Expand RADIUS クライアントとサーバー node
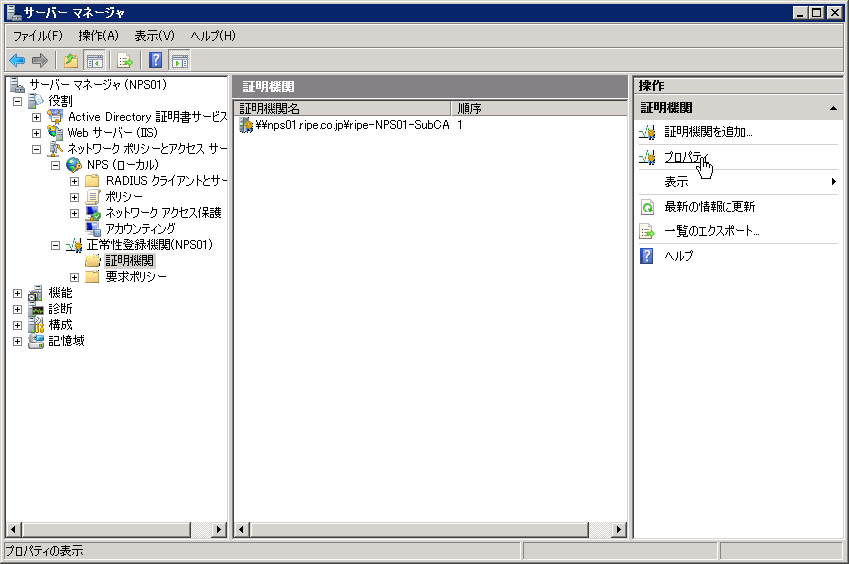This screenshot has width=849, height=564. (x=74, y=181)
